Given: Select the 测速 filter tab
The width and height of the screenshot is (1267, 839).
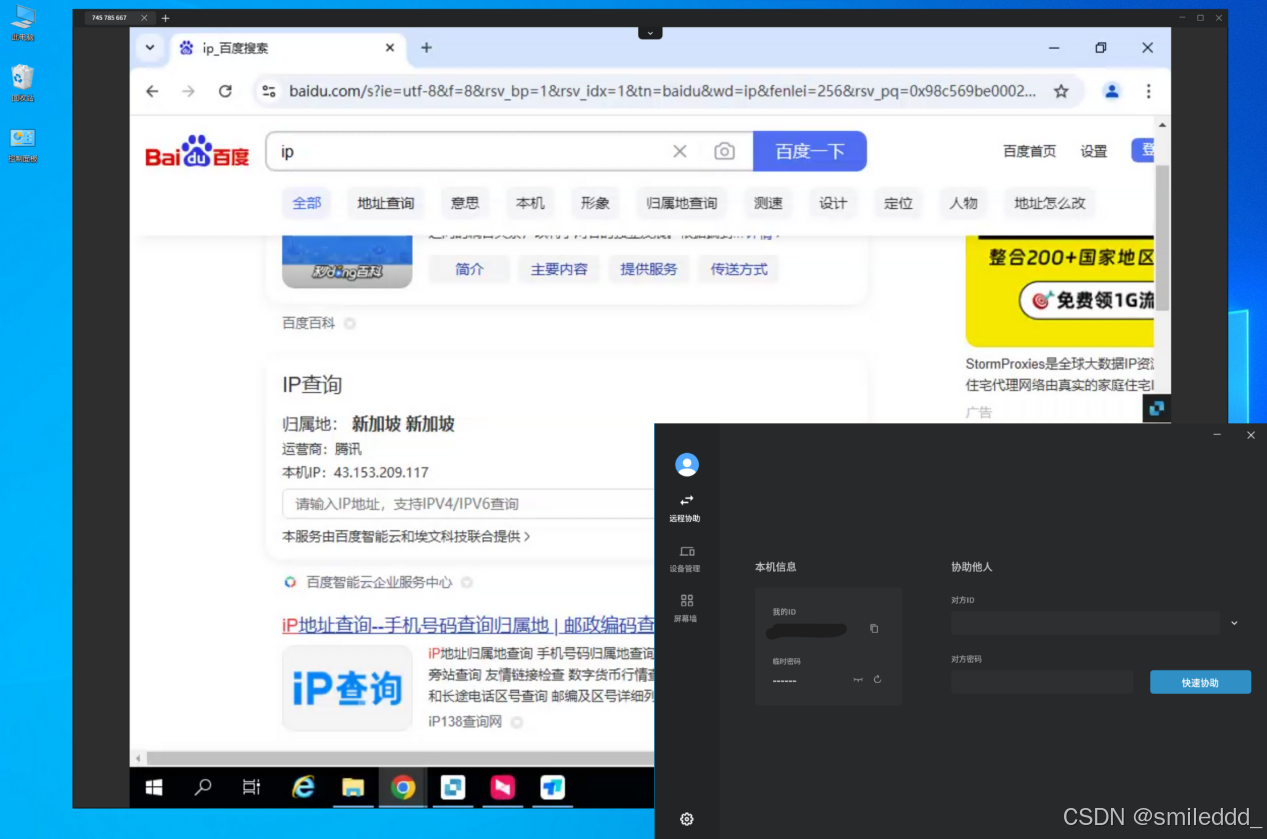Looking at the screenshot, I should pyautogui.click(x=768, y=203).
